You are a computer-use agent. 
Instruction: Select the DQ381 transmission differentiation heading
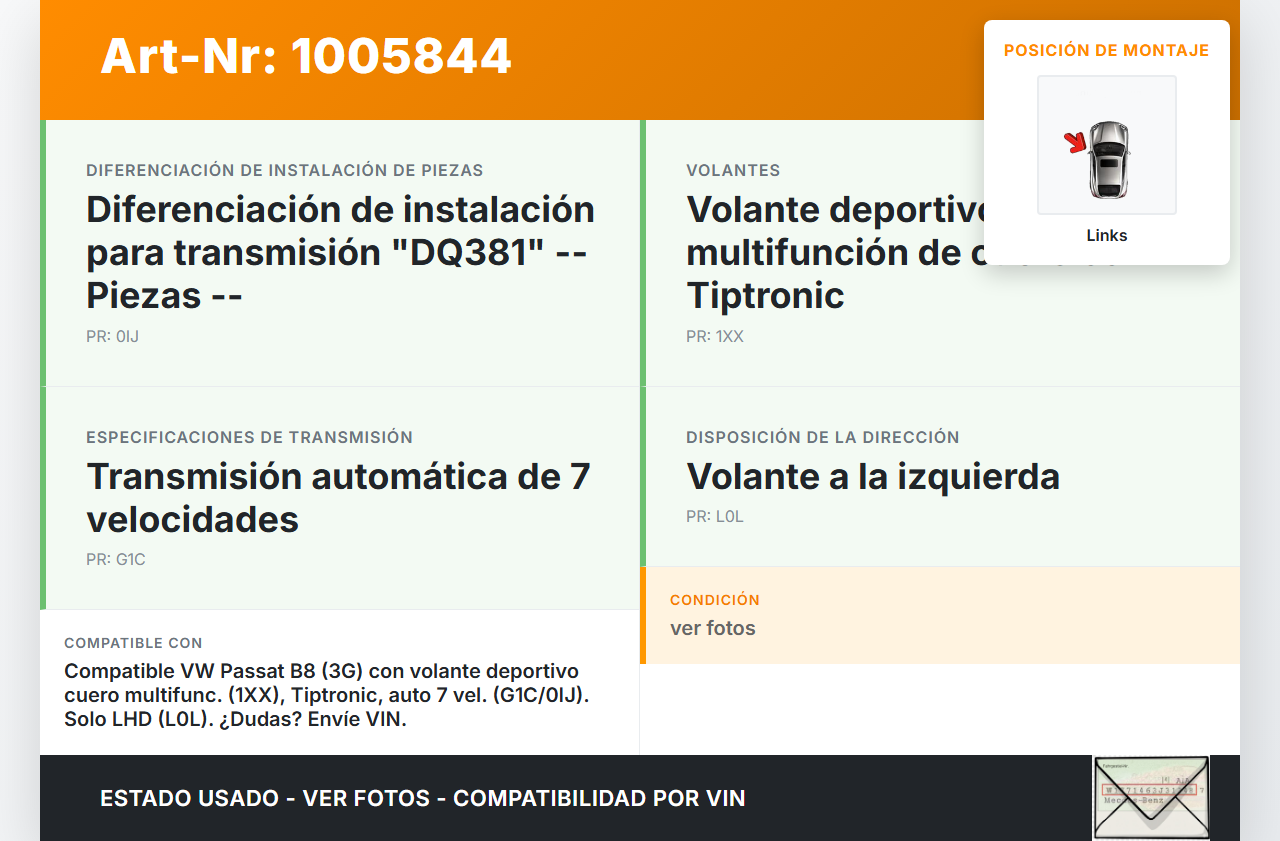pyautogui.click(x=340, y=252)
